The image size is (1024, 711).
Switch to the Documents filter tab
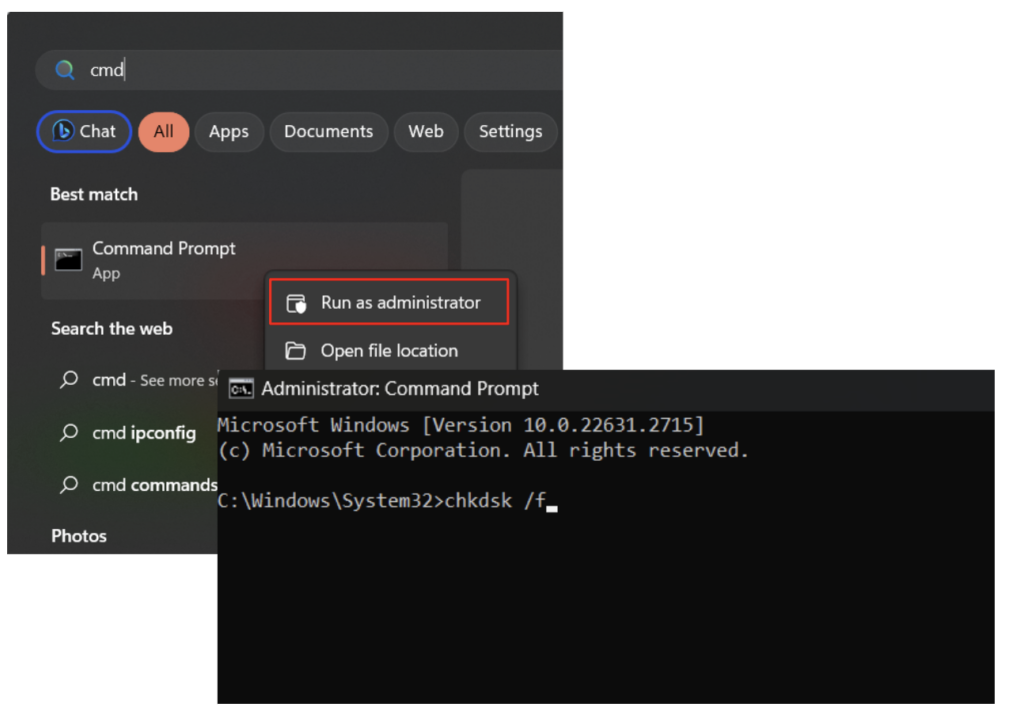[328, 131]
